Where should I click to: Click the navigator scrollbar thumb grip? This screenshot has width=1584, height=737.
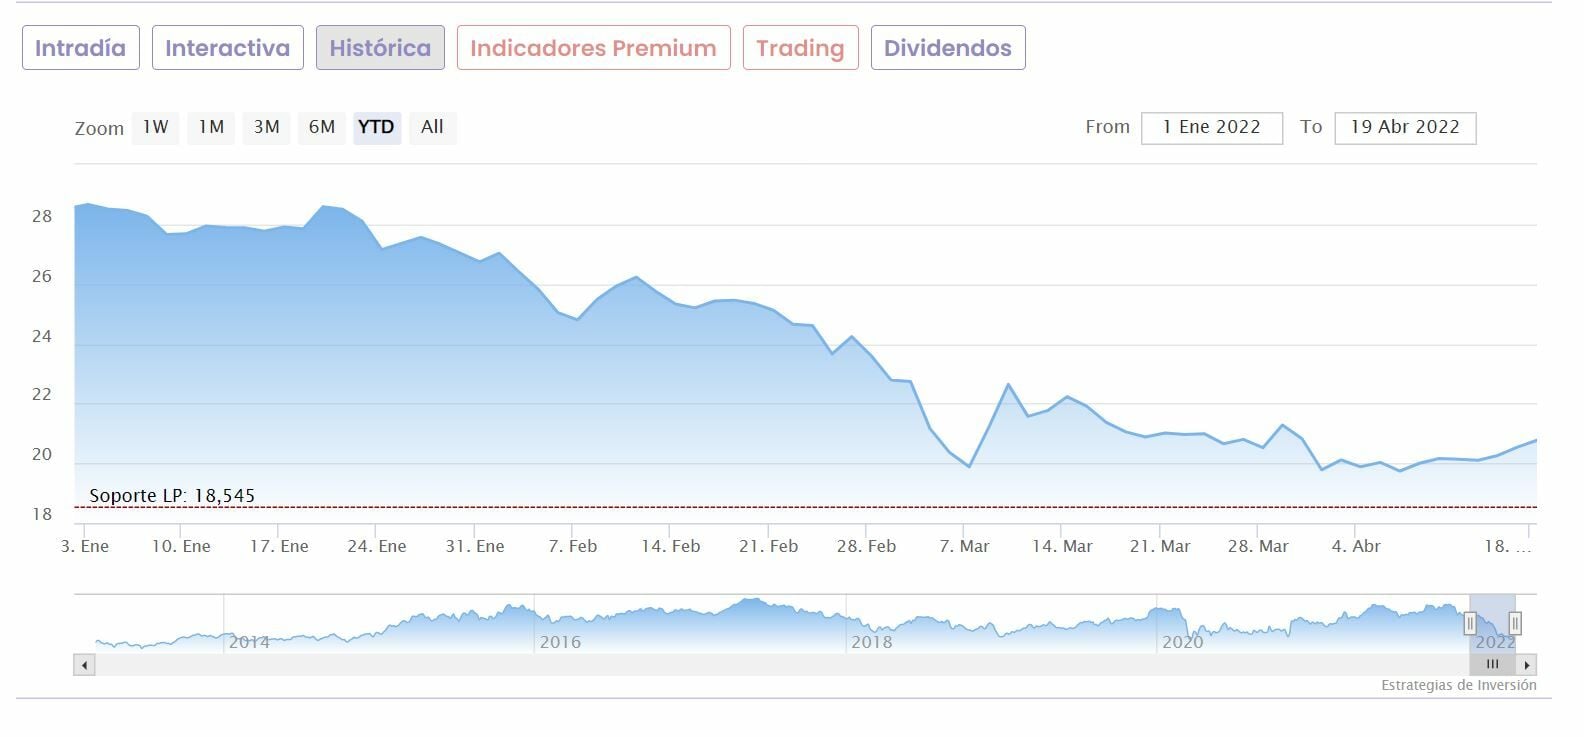click(1492, 665)
